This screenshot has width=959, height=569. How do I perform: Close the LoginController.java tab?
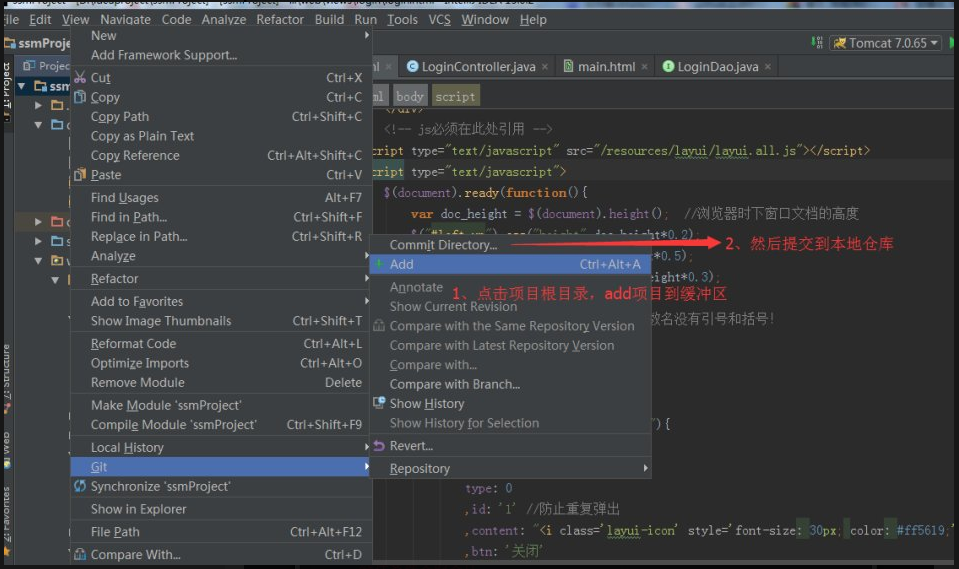(544, 67)
